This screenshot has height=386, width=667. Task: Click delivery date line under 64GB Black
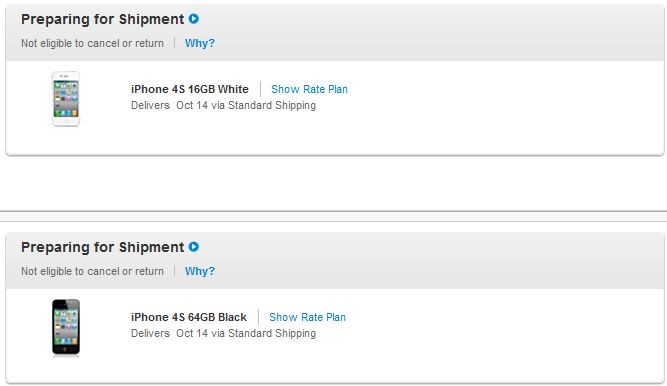click(x=223, y=333)
